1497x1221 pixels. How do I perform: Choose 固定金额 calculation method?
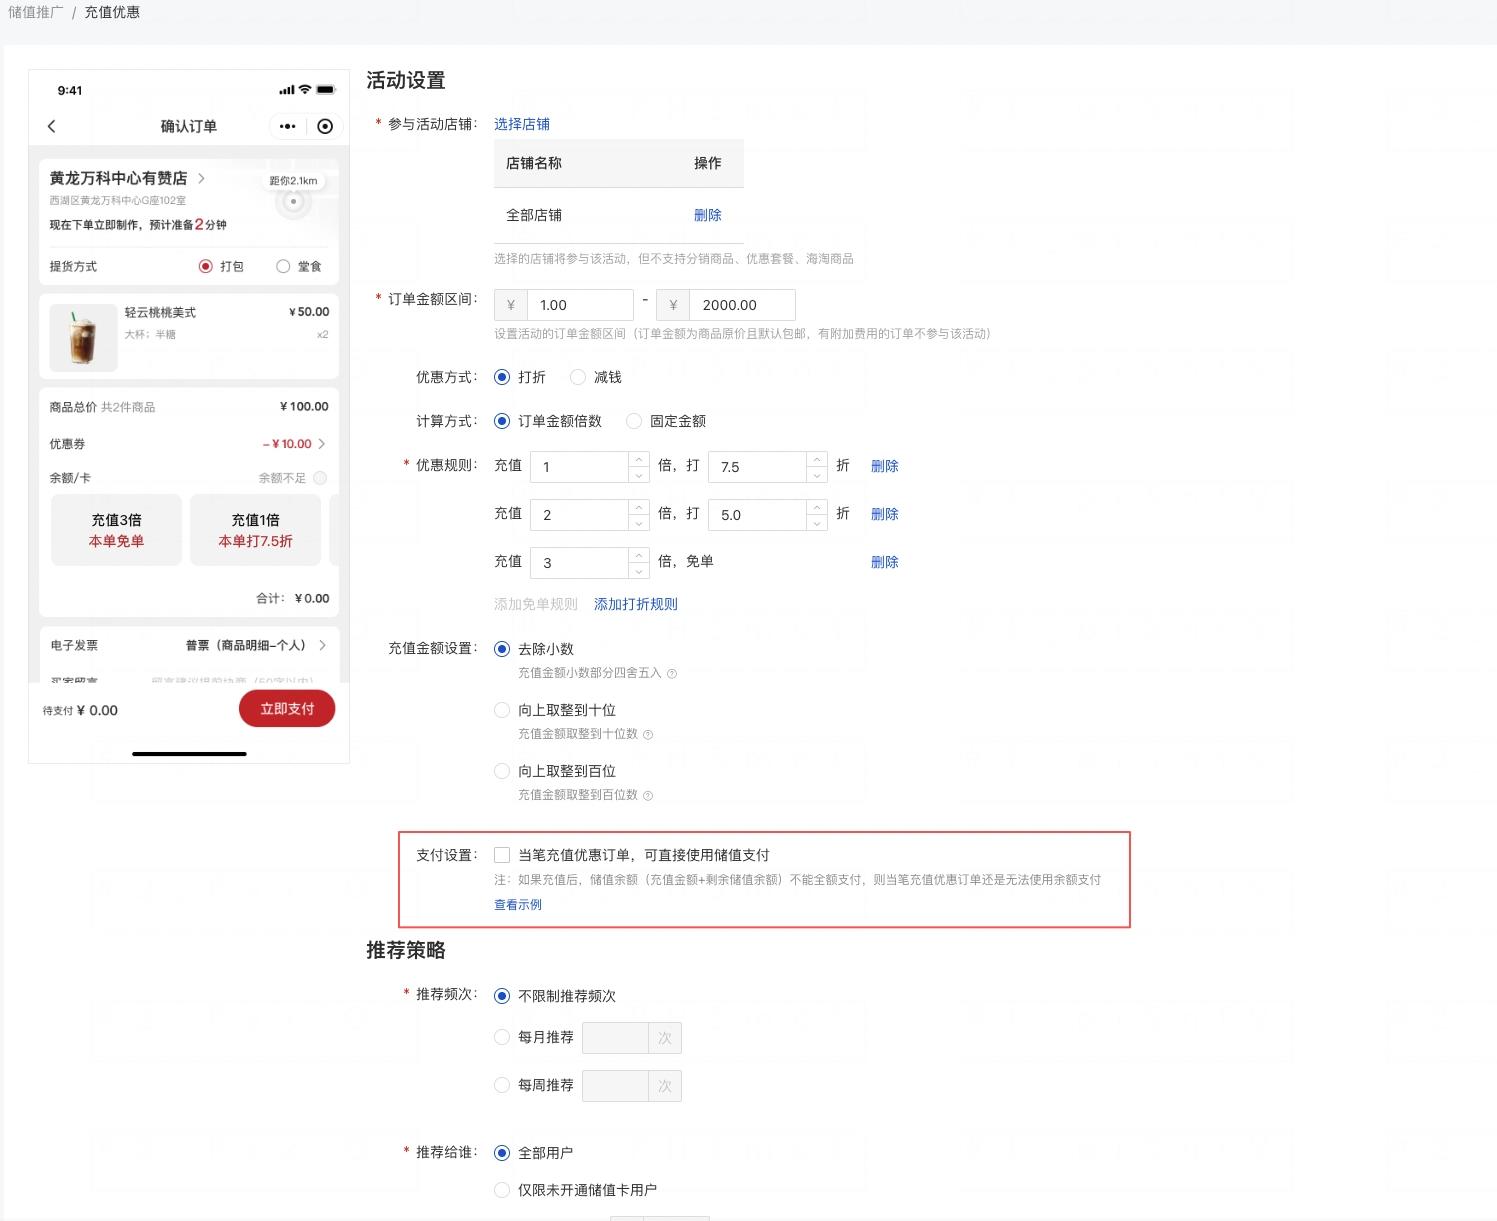pos(634,421)
